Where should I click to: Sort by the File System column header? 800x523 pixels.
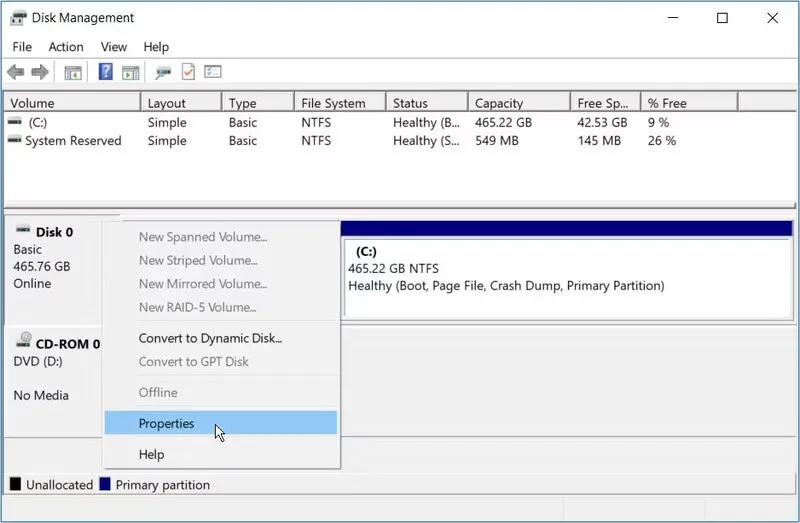[x=333, y=103]
